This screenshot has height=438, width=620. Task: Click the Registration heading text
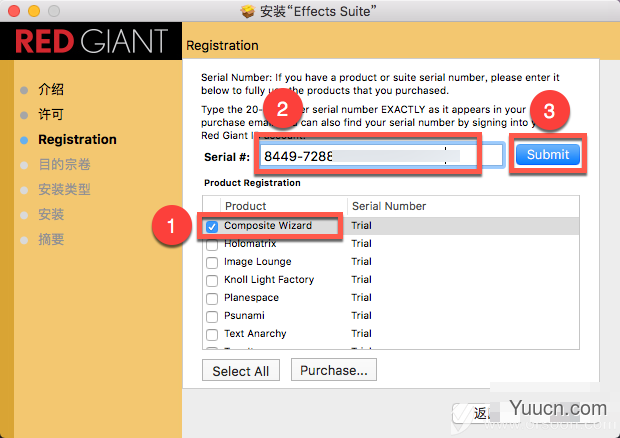coord(222,45)
